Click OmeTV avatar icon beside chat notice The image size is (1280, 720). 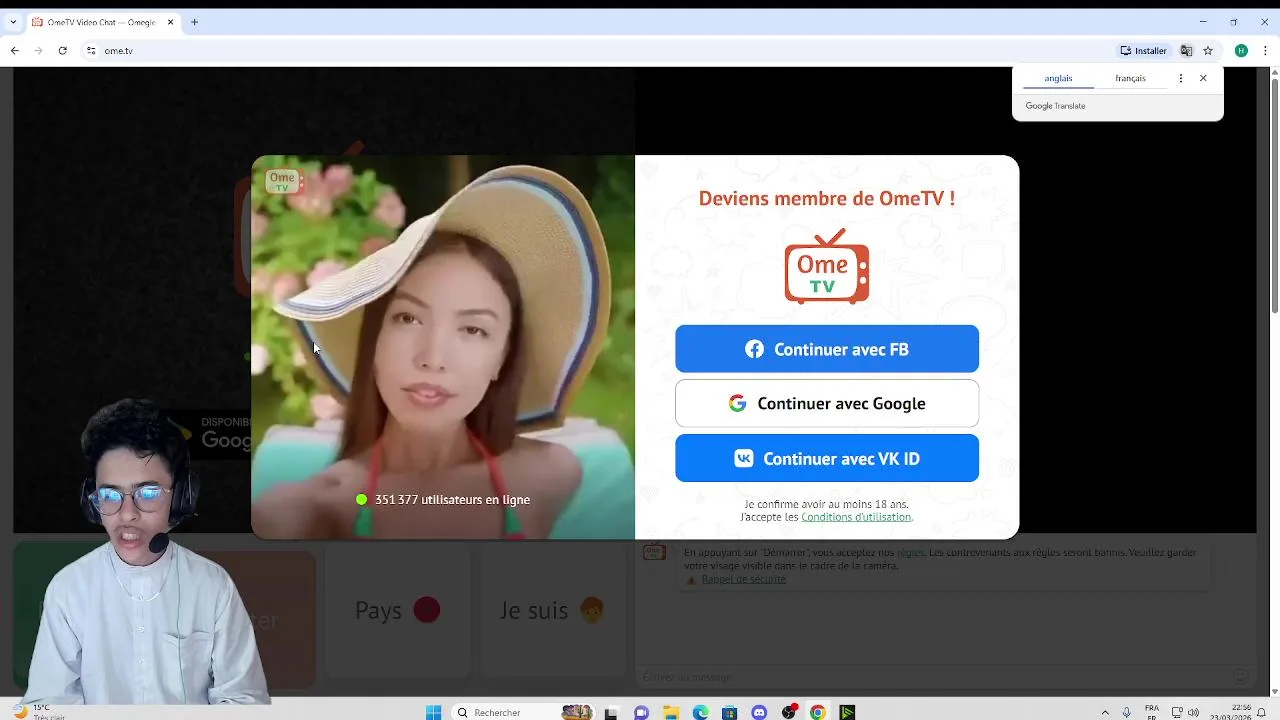pyautogui.click(x=654, y=551)
